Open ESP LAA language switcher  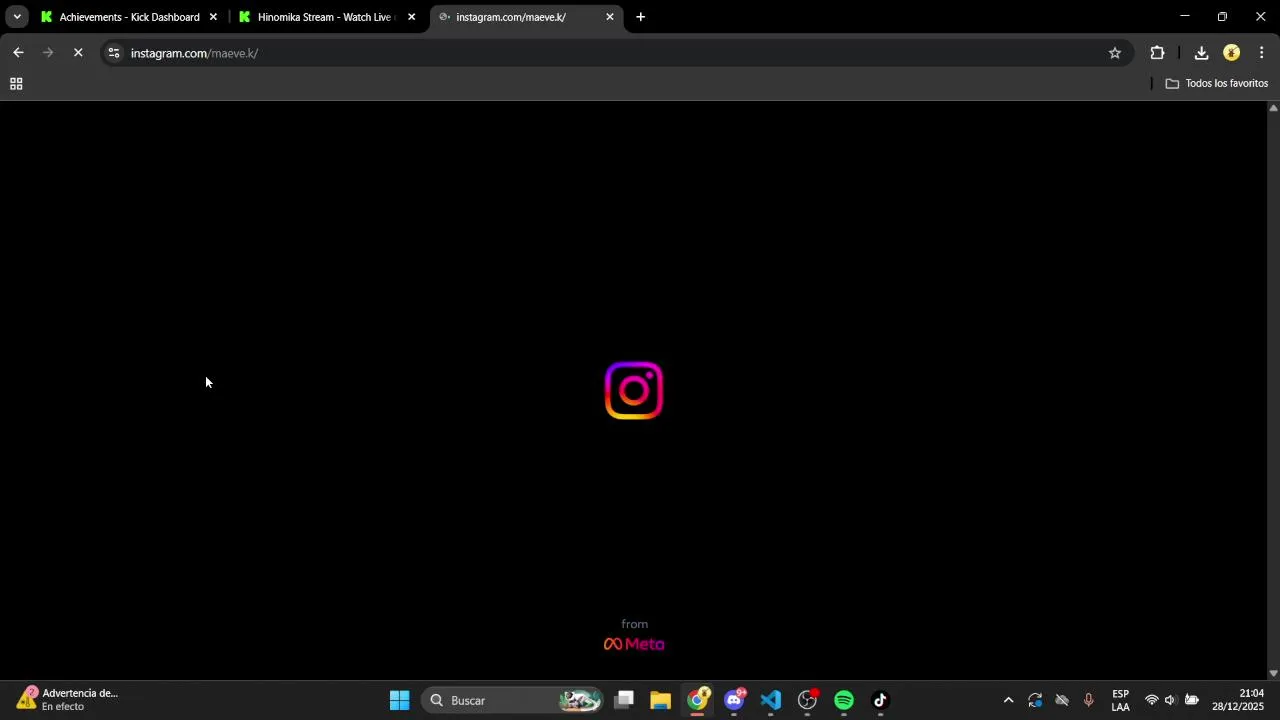click(x=1121, y=700)
